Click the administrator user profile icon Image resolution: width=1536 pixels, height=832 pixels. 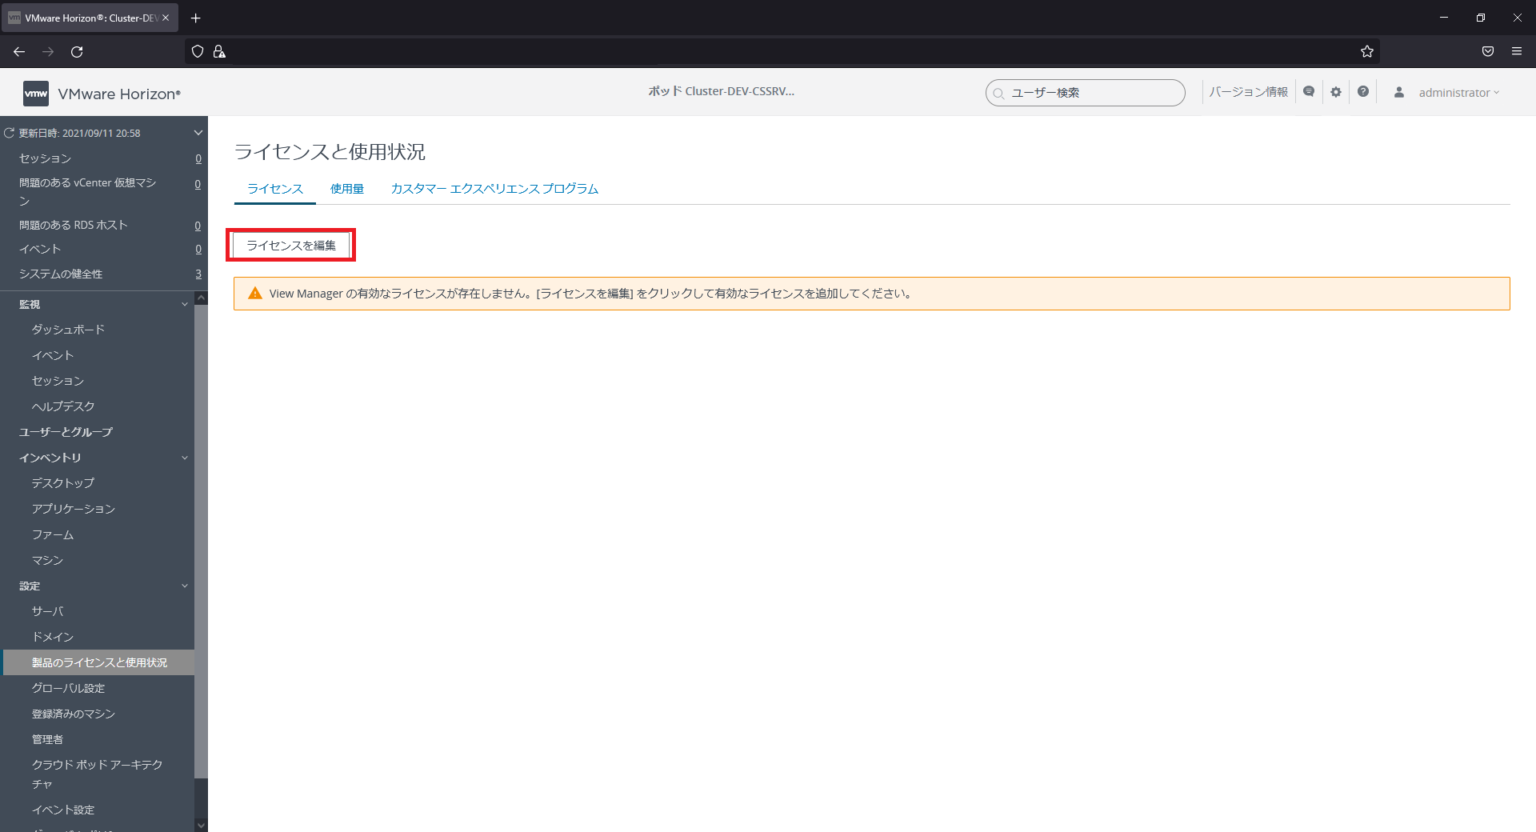coord(1399,91)
